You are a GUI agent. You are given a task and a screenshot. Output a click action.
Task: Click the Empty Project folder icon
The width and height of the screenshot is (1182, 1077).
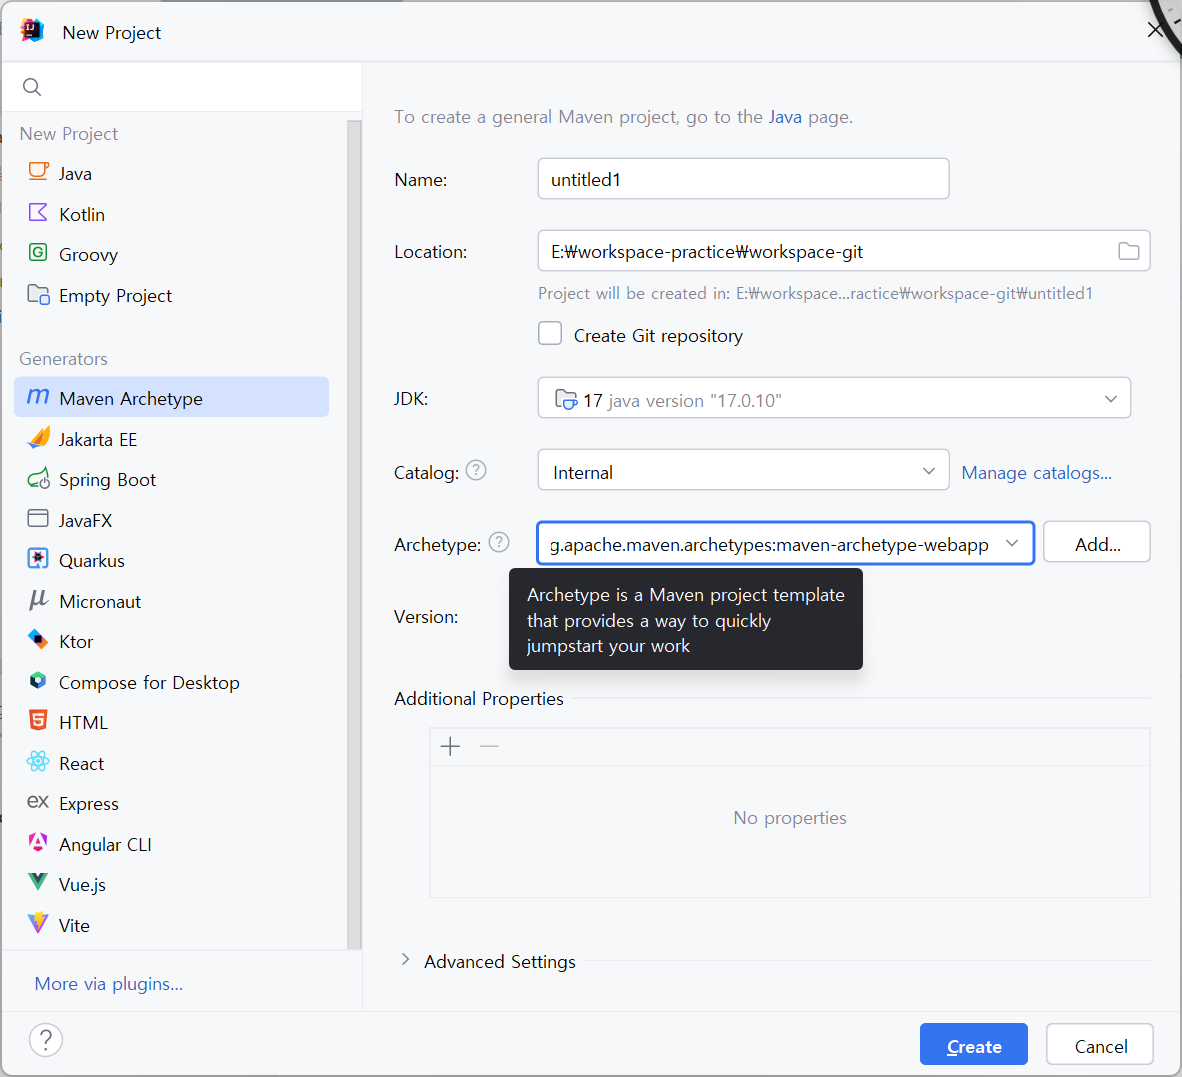pos(38,294)
